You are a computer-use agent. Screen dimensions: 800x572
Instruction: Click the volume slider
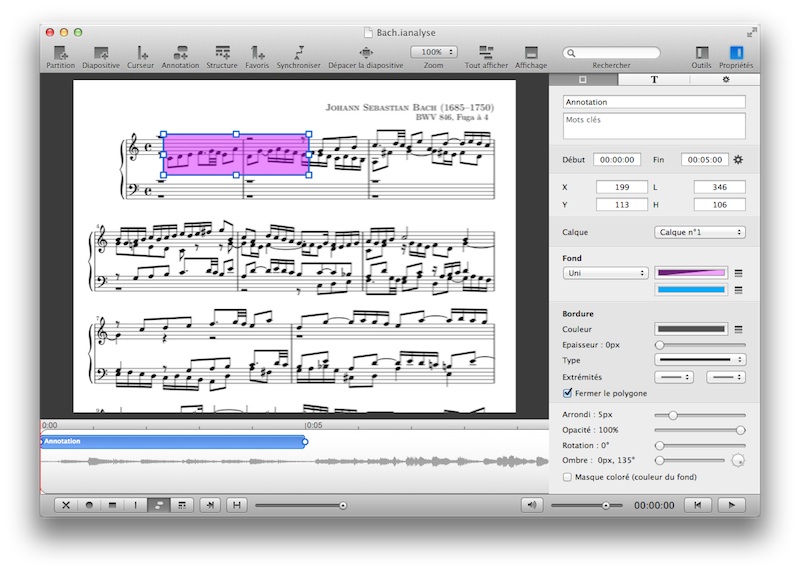point(587,505)
